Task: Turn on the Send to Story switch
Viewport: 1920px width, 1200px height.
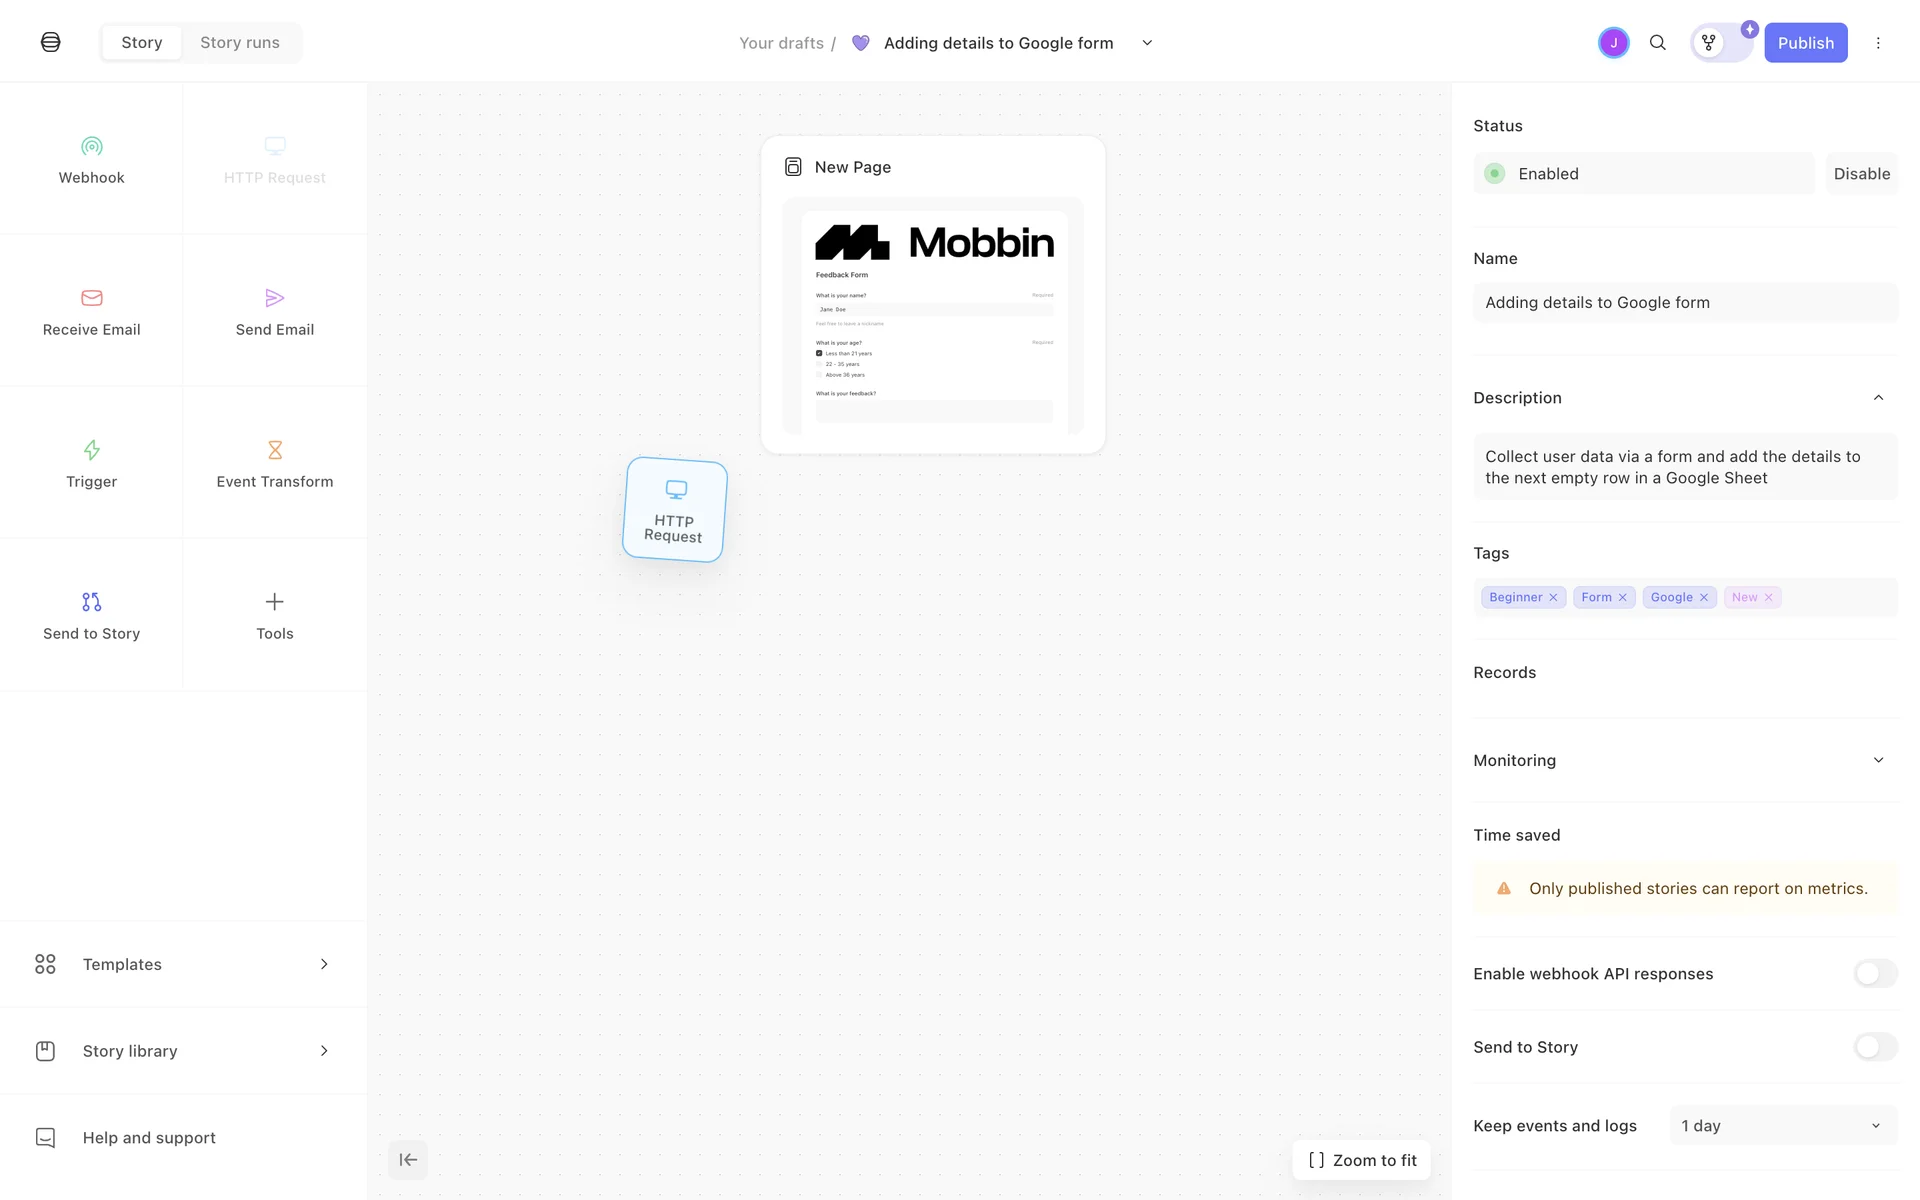Action: coord(1874,1047)
